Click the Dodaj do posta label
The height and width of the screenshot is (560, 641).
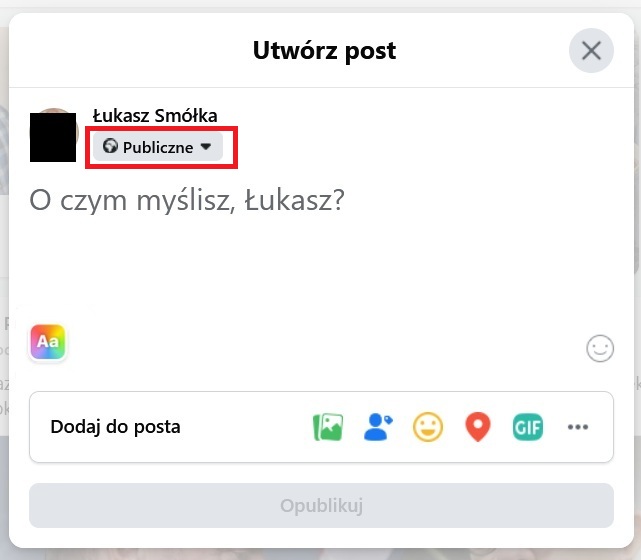click(115, 427)
